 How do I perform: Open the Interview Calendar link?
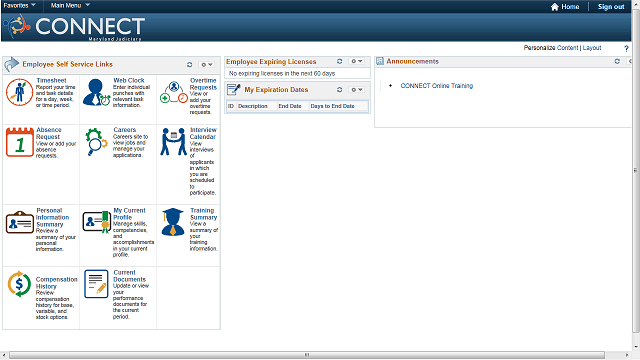coord(203,133)
